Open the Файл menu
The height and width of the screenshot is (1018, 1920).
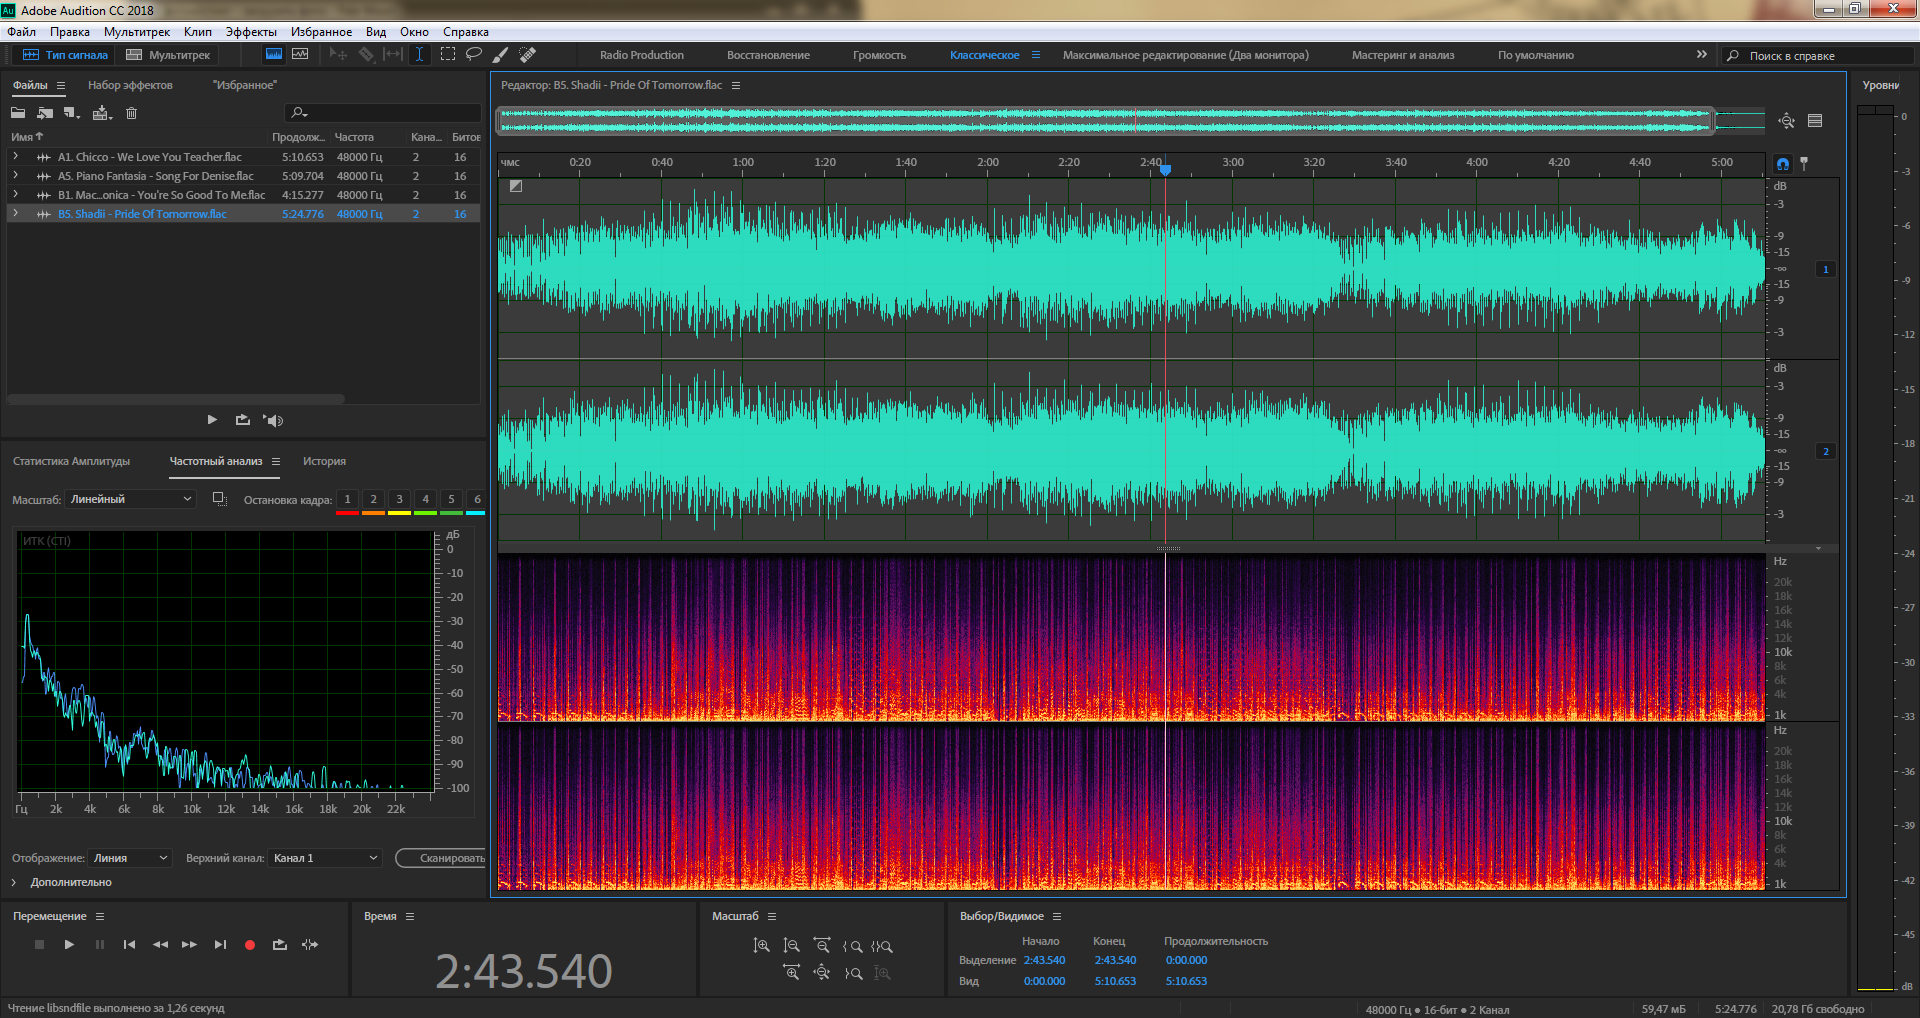pos(21,32)
